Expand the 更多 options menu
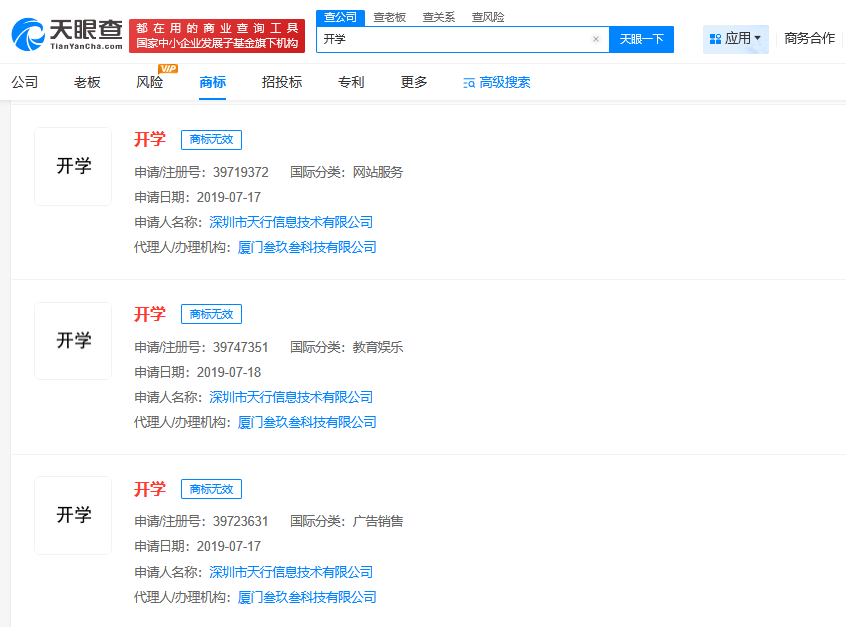This screenshot has width=846, height=627. pyautogui.click(x=413, y=83)
